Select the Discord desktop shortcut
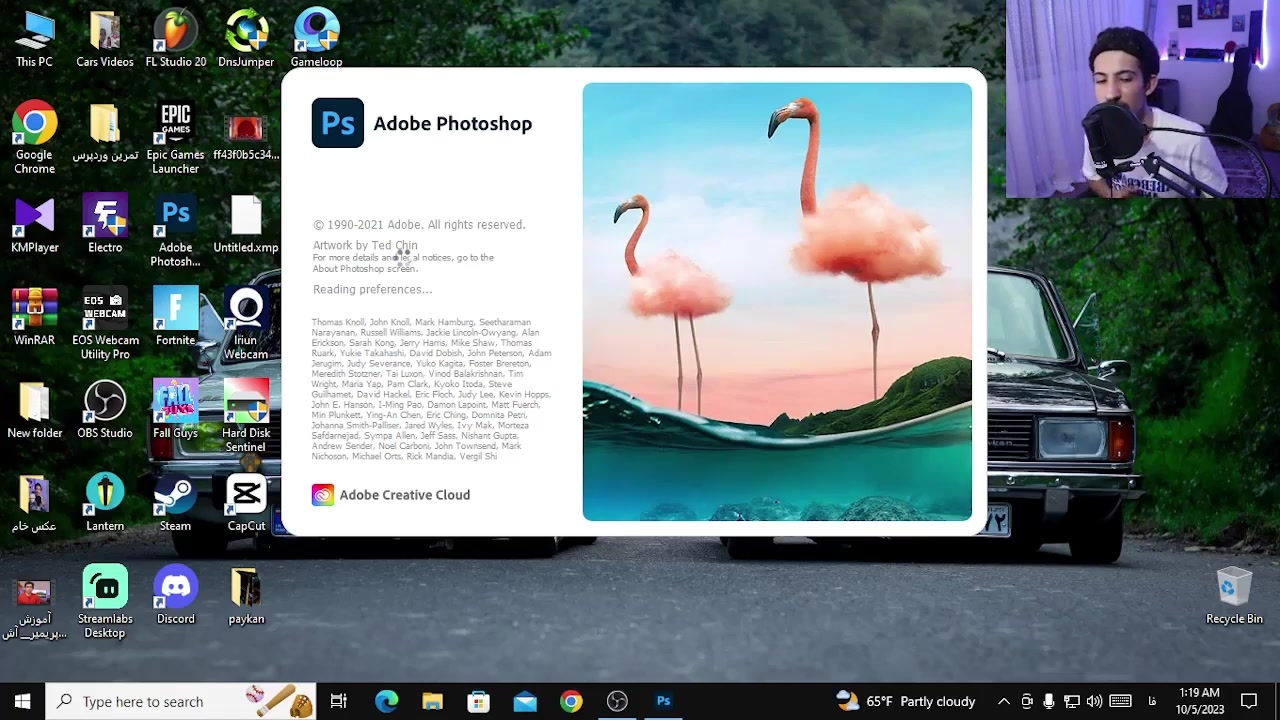The height and width of the screenshot is (720, 1280). coord(175,597)
